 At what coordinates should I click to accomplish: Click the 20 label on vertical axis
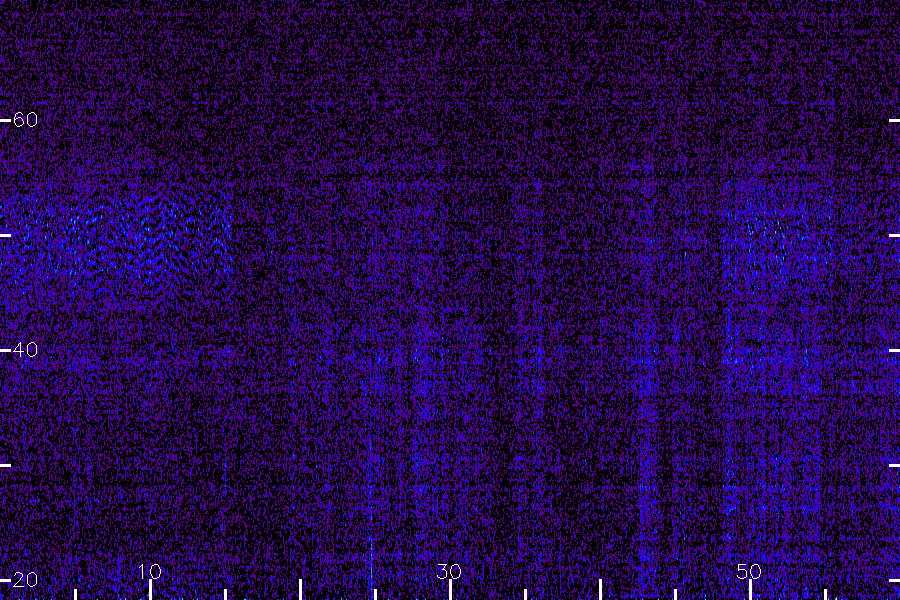[25, 580]
